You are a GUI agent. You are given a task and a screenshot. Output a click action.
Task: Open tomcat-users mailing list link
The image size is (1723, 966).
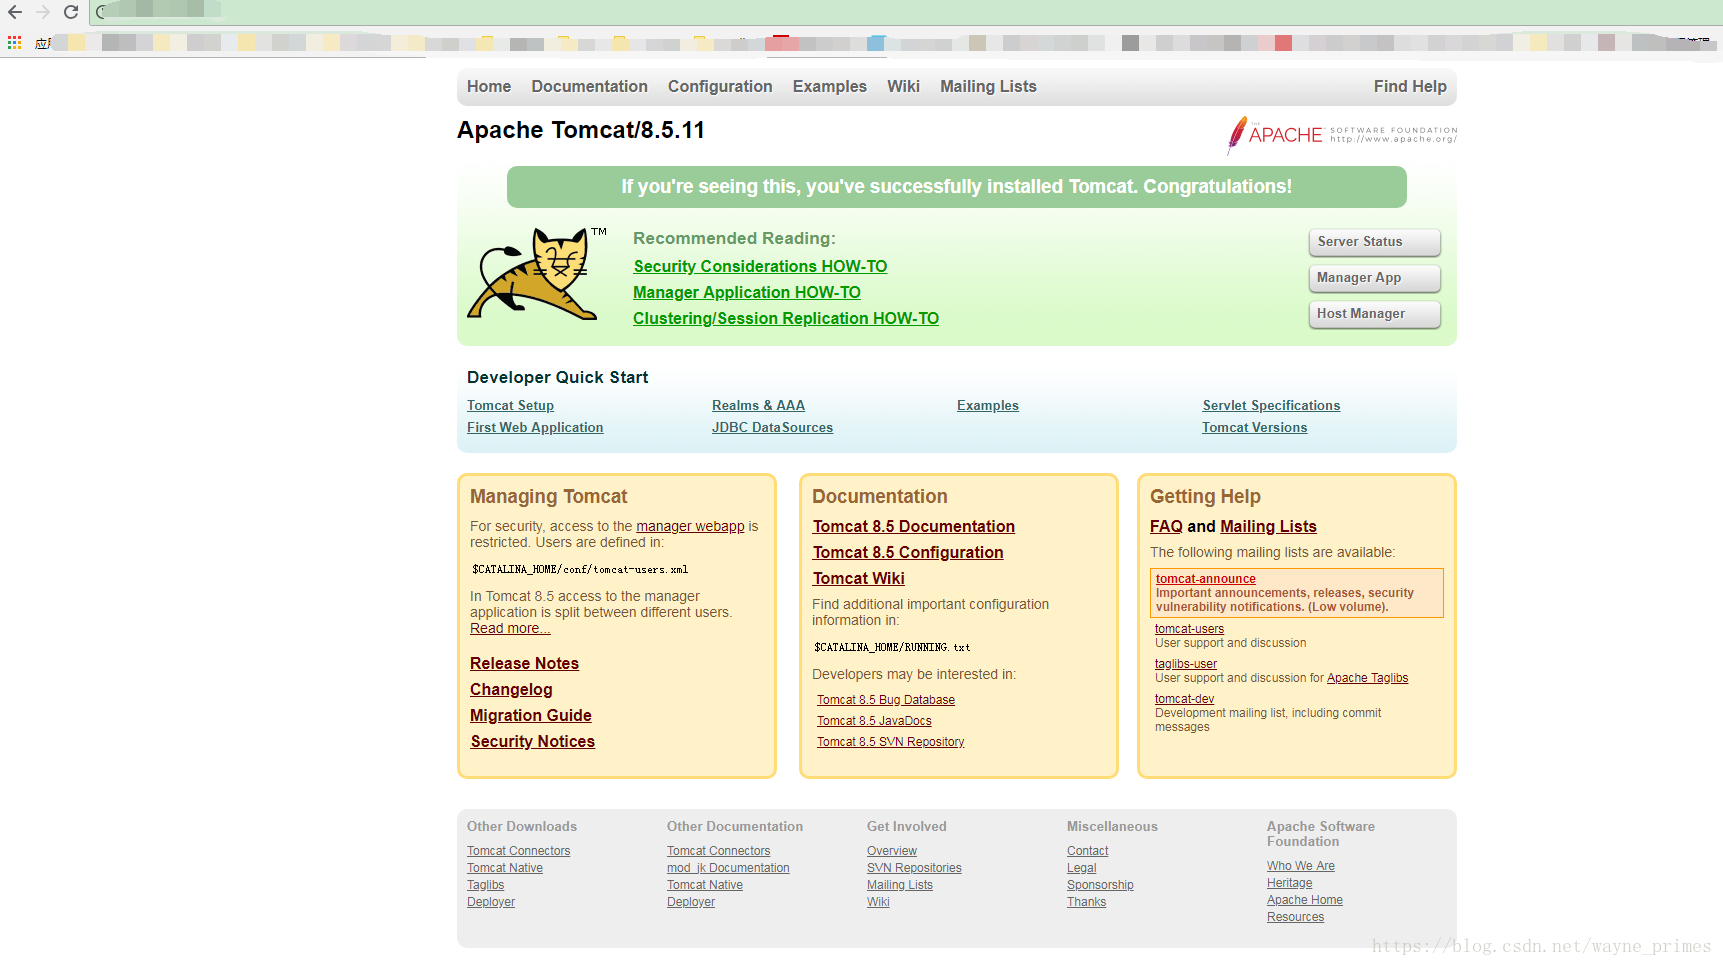coord(1189,629)
